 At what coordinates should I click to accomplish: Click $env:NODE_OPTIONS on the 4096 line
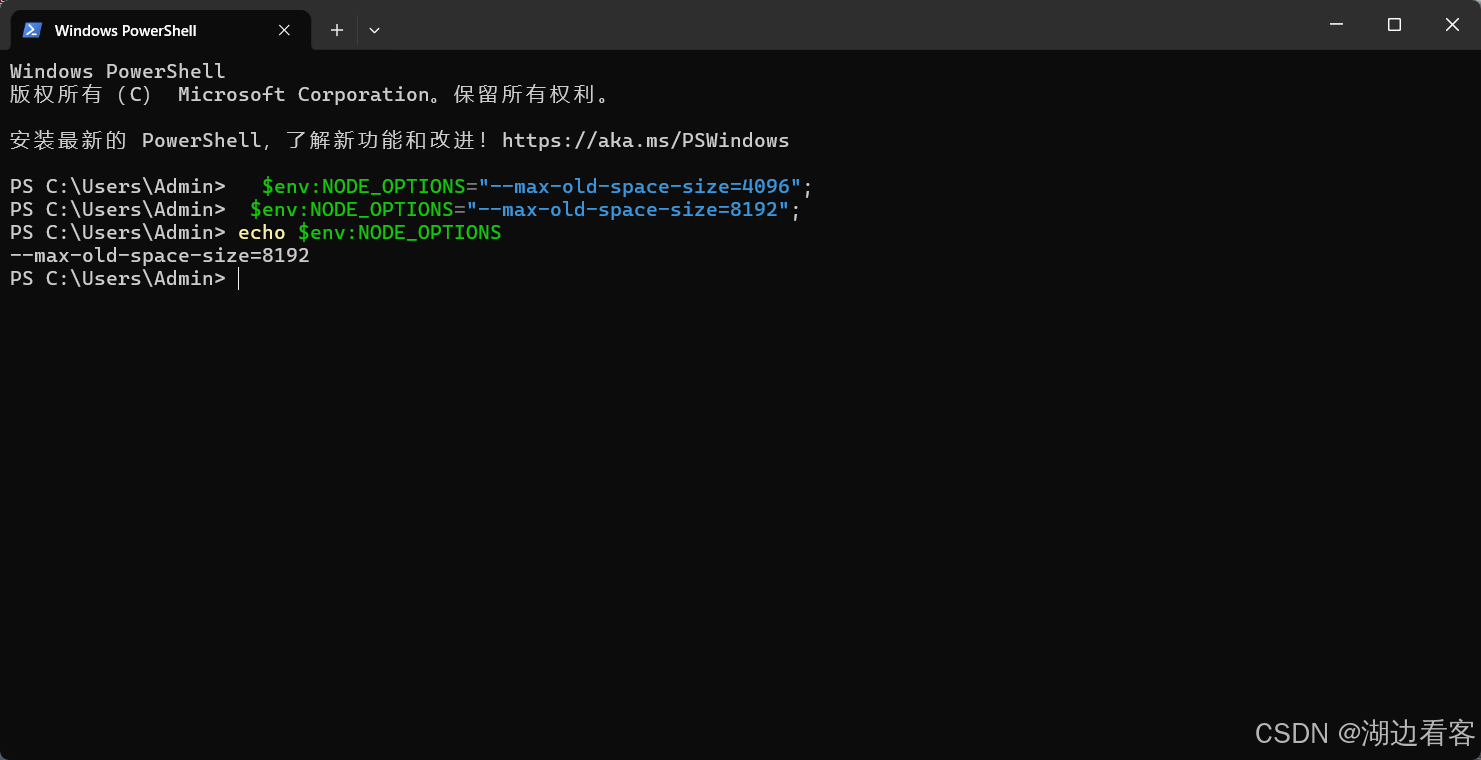point(364,186)
